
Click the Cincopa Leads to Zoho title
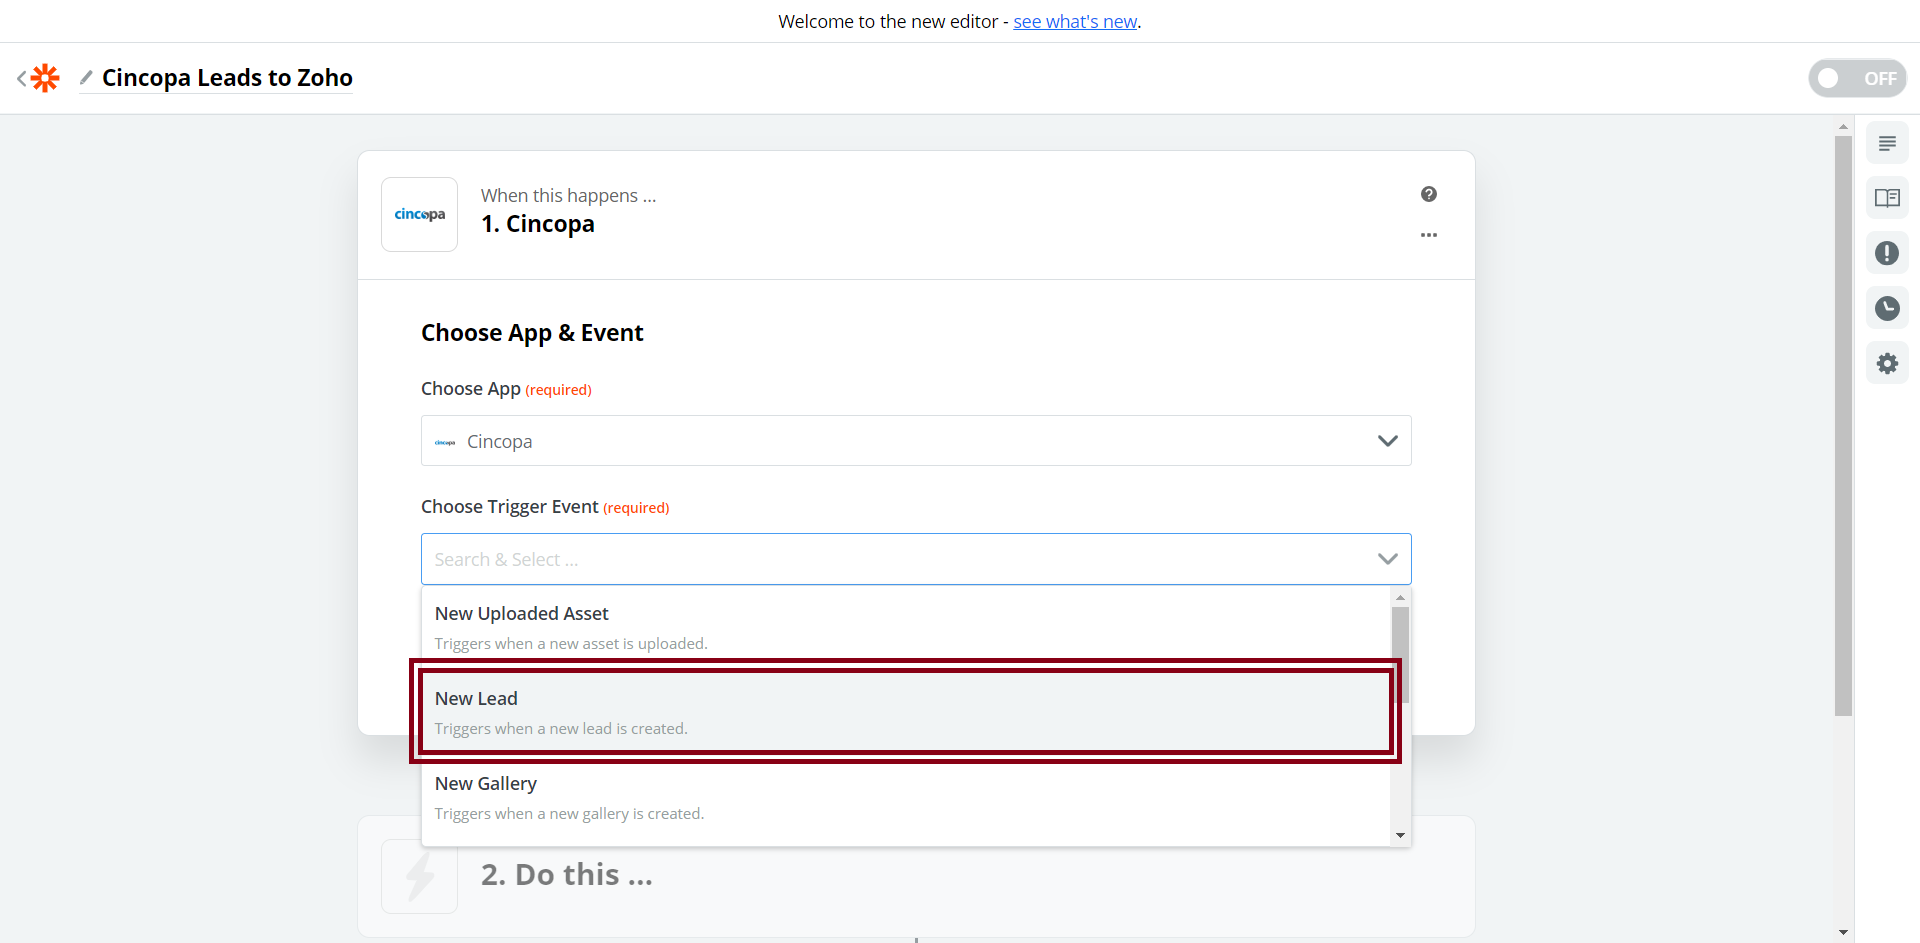[227, 78]
